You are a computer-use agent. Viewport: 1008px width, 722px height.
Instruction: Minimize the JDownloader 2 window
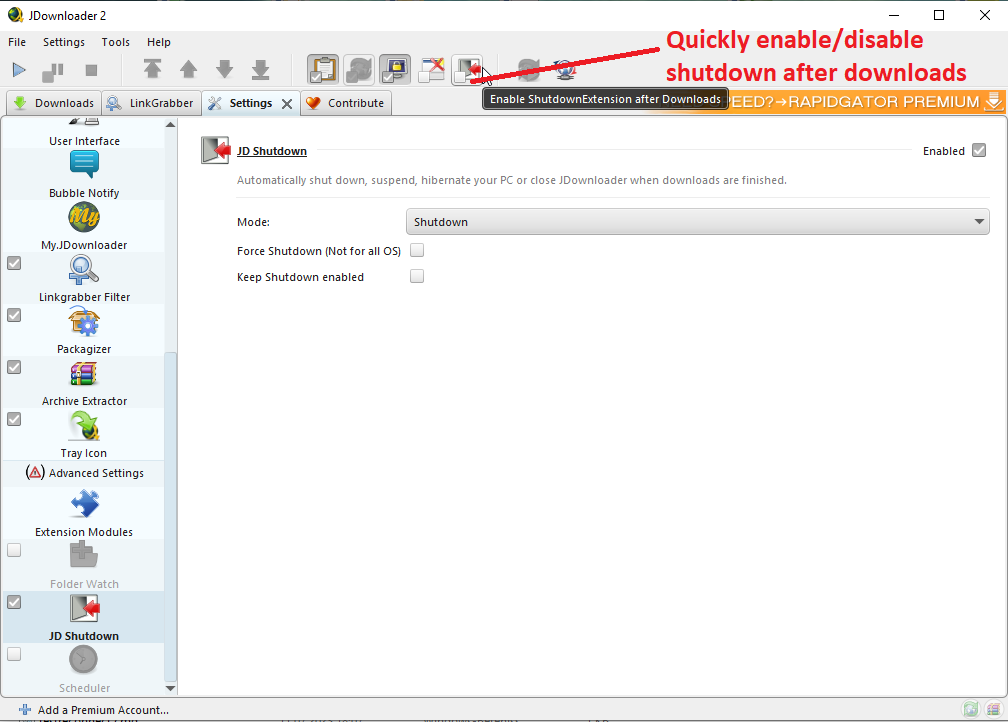[894, 15]
